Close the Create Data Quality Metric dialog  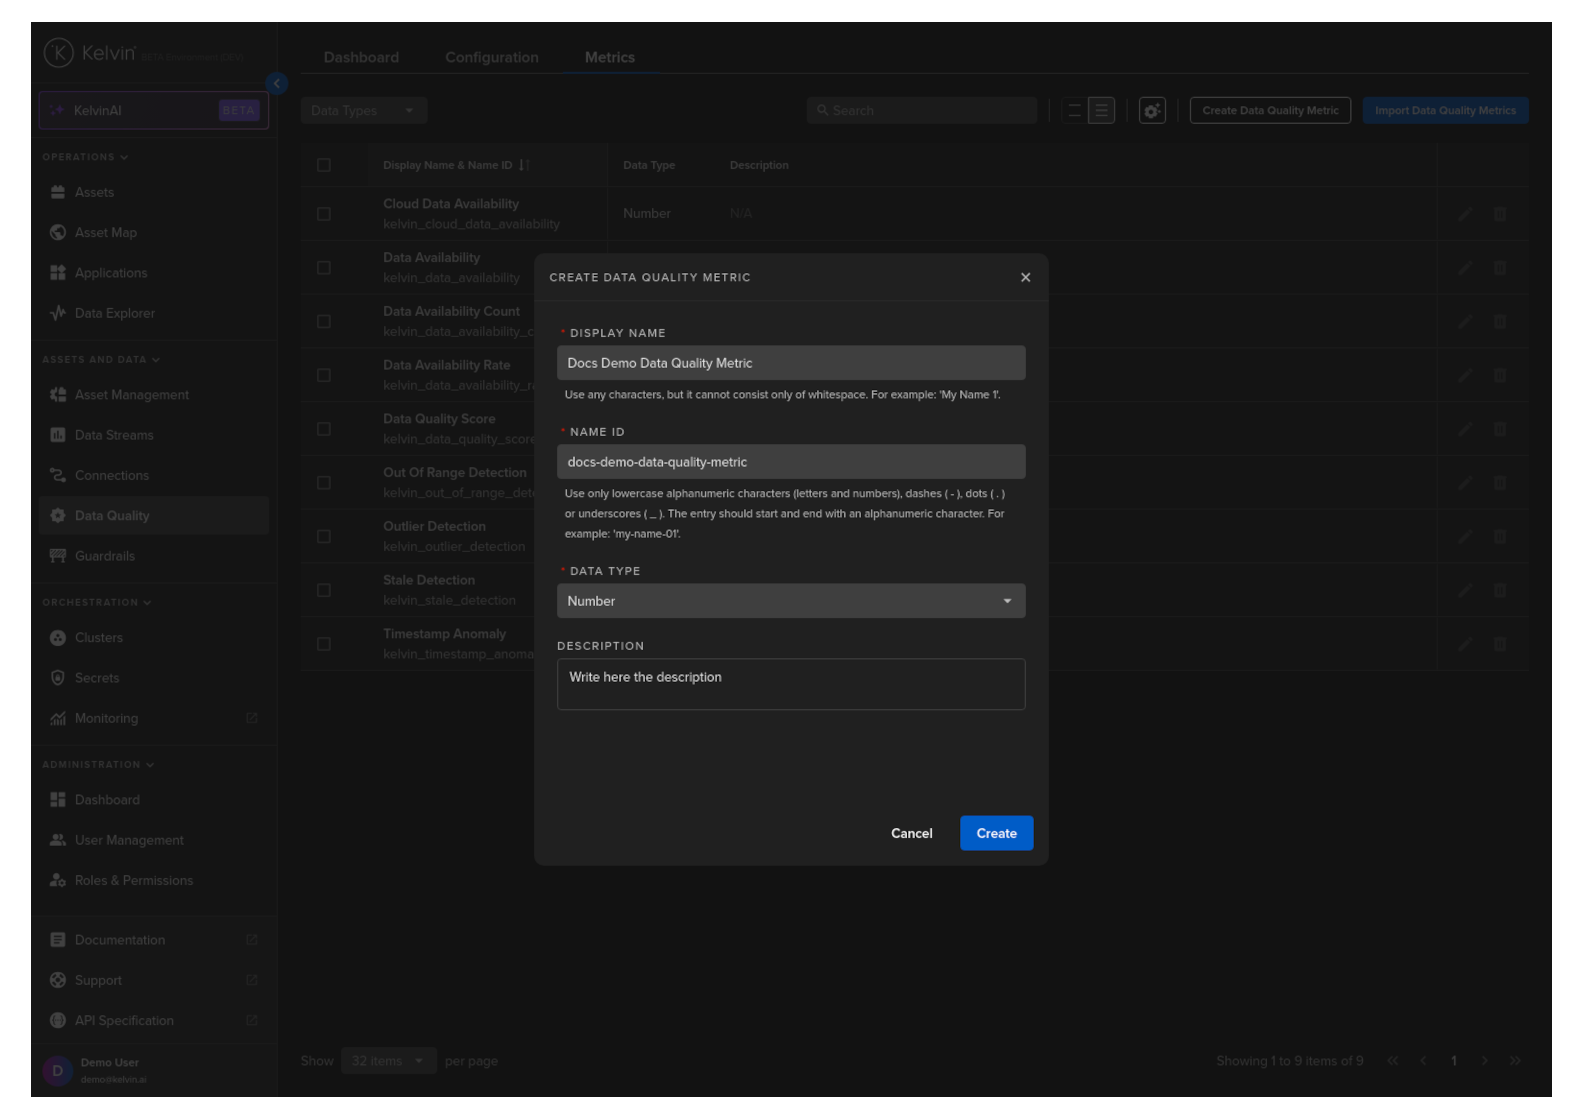click(1025, 278)
